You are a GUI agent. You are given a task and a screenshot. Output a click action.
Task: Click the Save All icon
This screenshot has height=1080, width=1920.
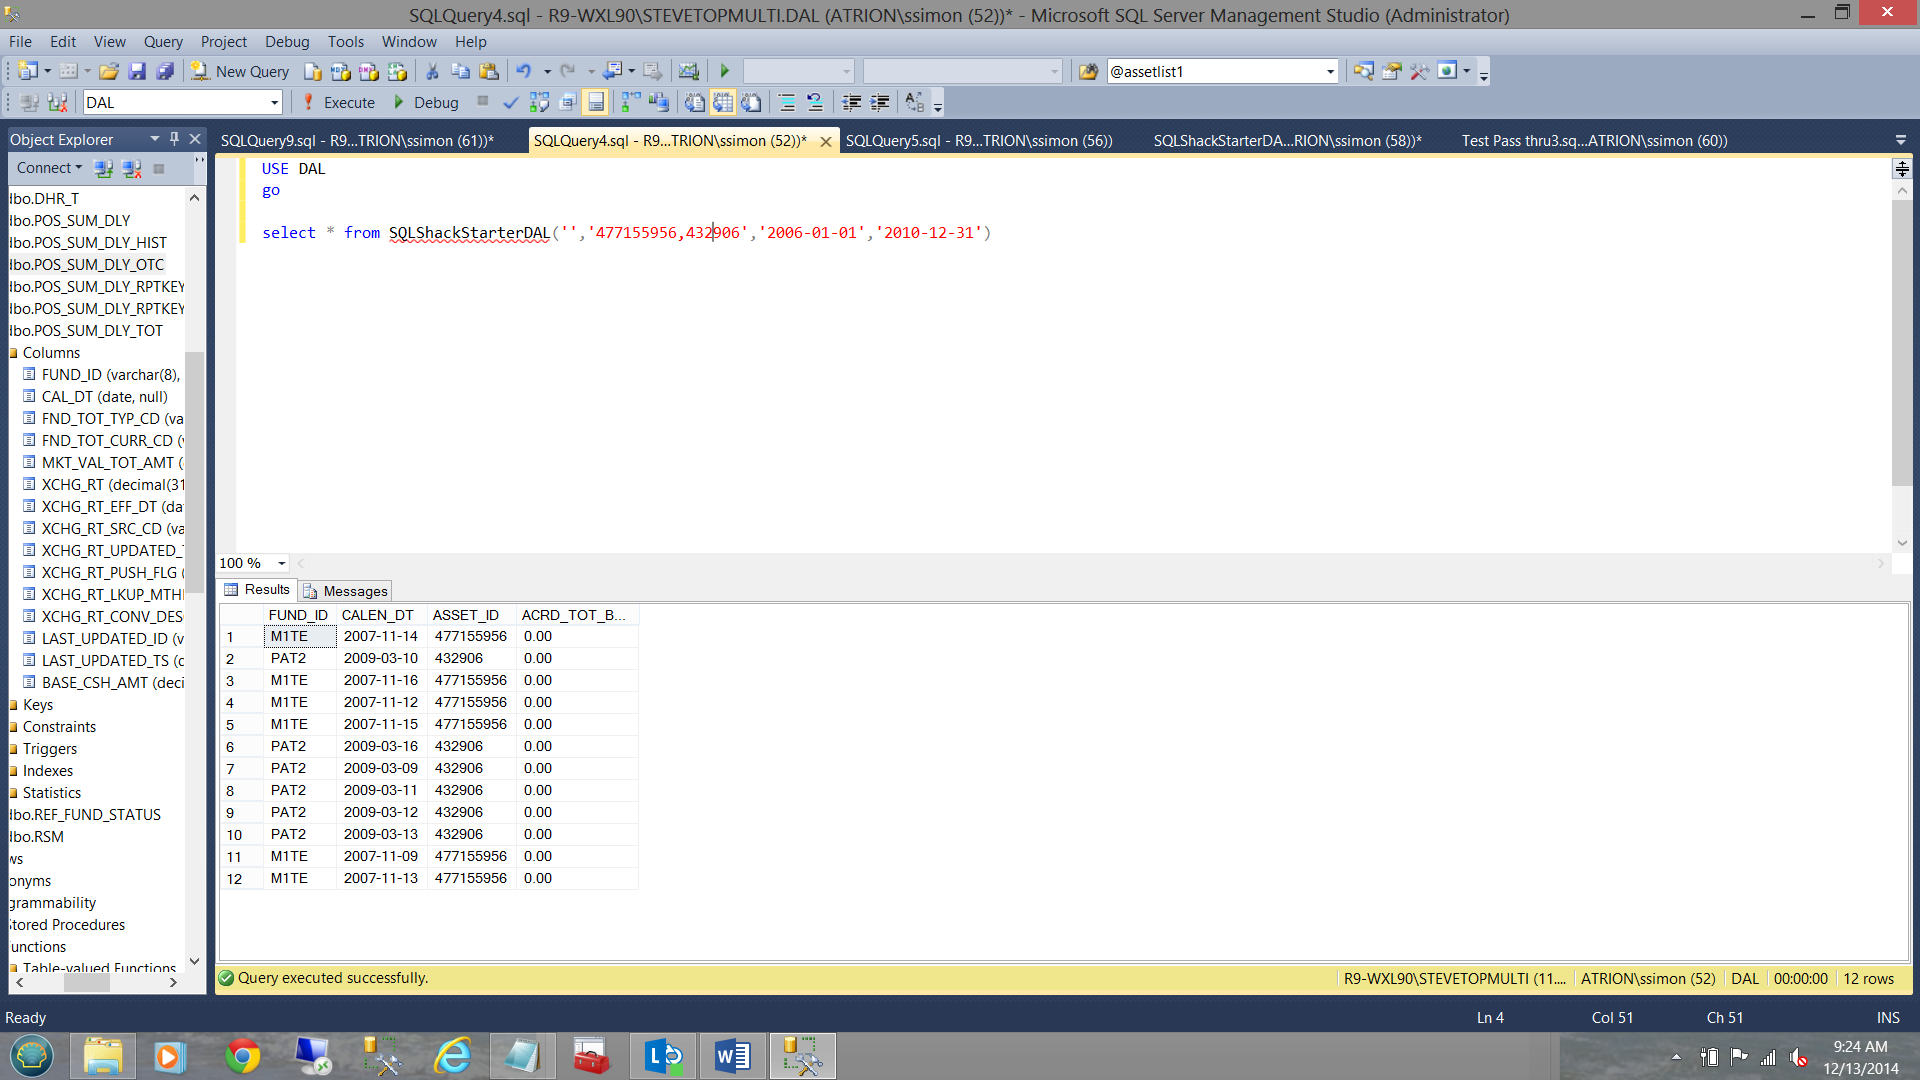(x=165, y=71)
